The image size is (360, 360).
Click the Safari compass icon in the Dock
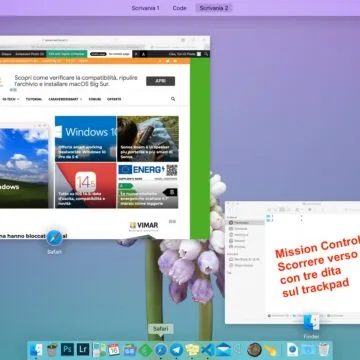pos(161,350)
